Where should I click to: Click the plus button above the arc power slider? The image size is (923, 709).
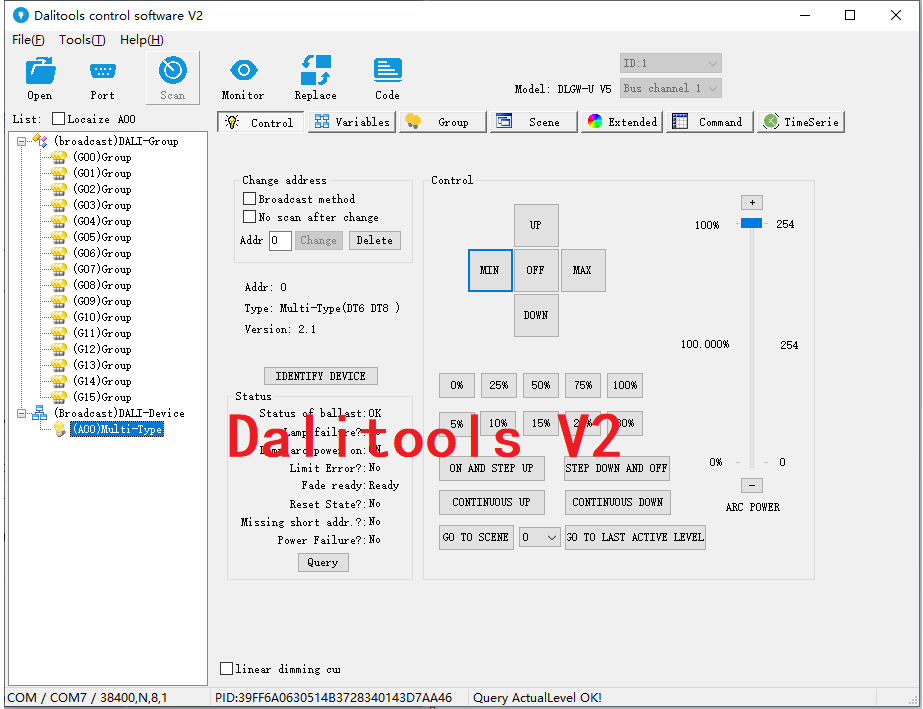(x=752, y=202)
